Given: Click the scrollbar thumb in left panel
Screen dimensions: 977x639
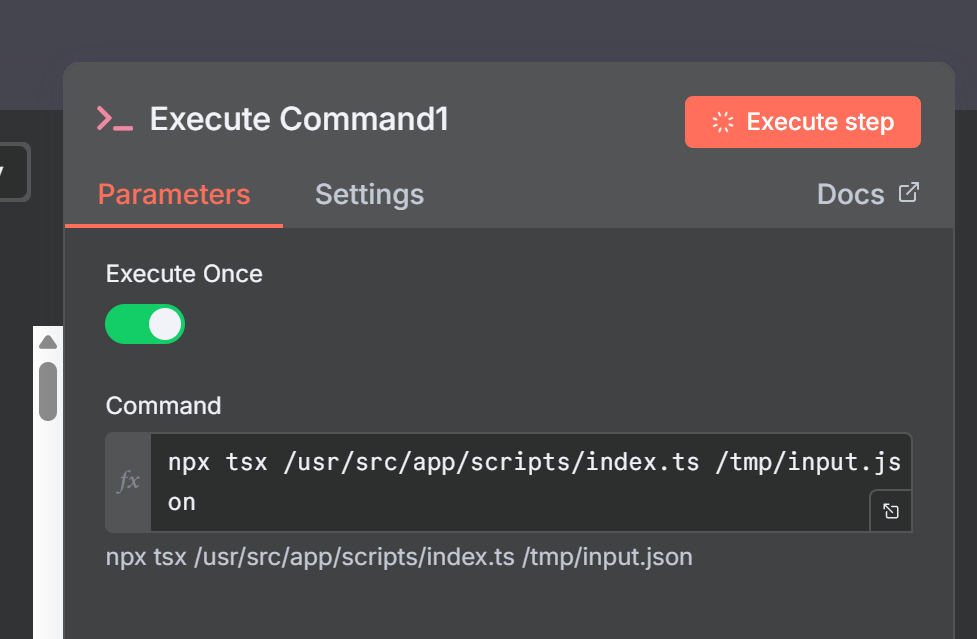Looking at the screenshot, I should pos(48,391).
